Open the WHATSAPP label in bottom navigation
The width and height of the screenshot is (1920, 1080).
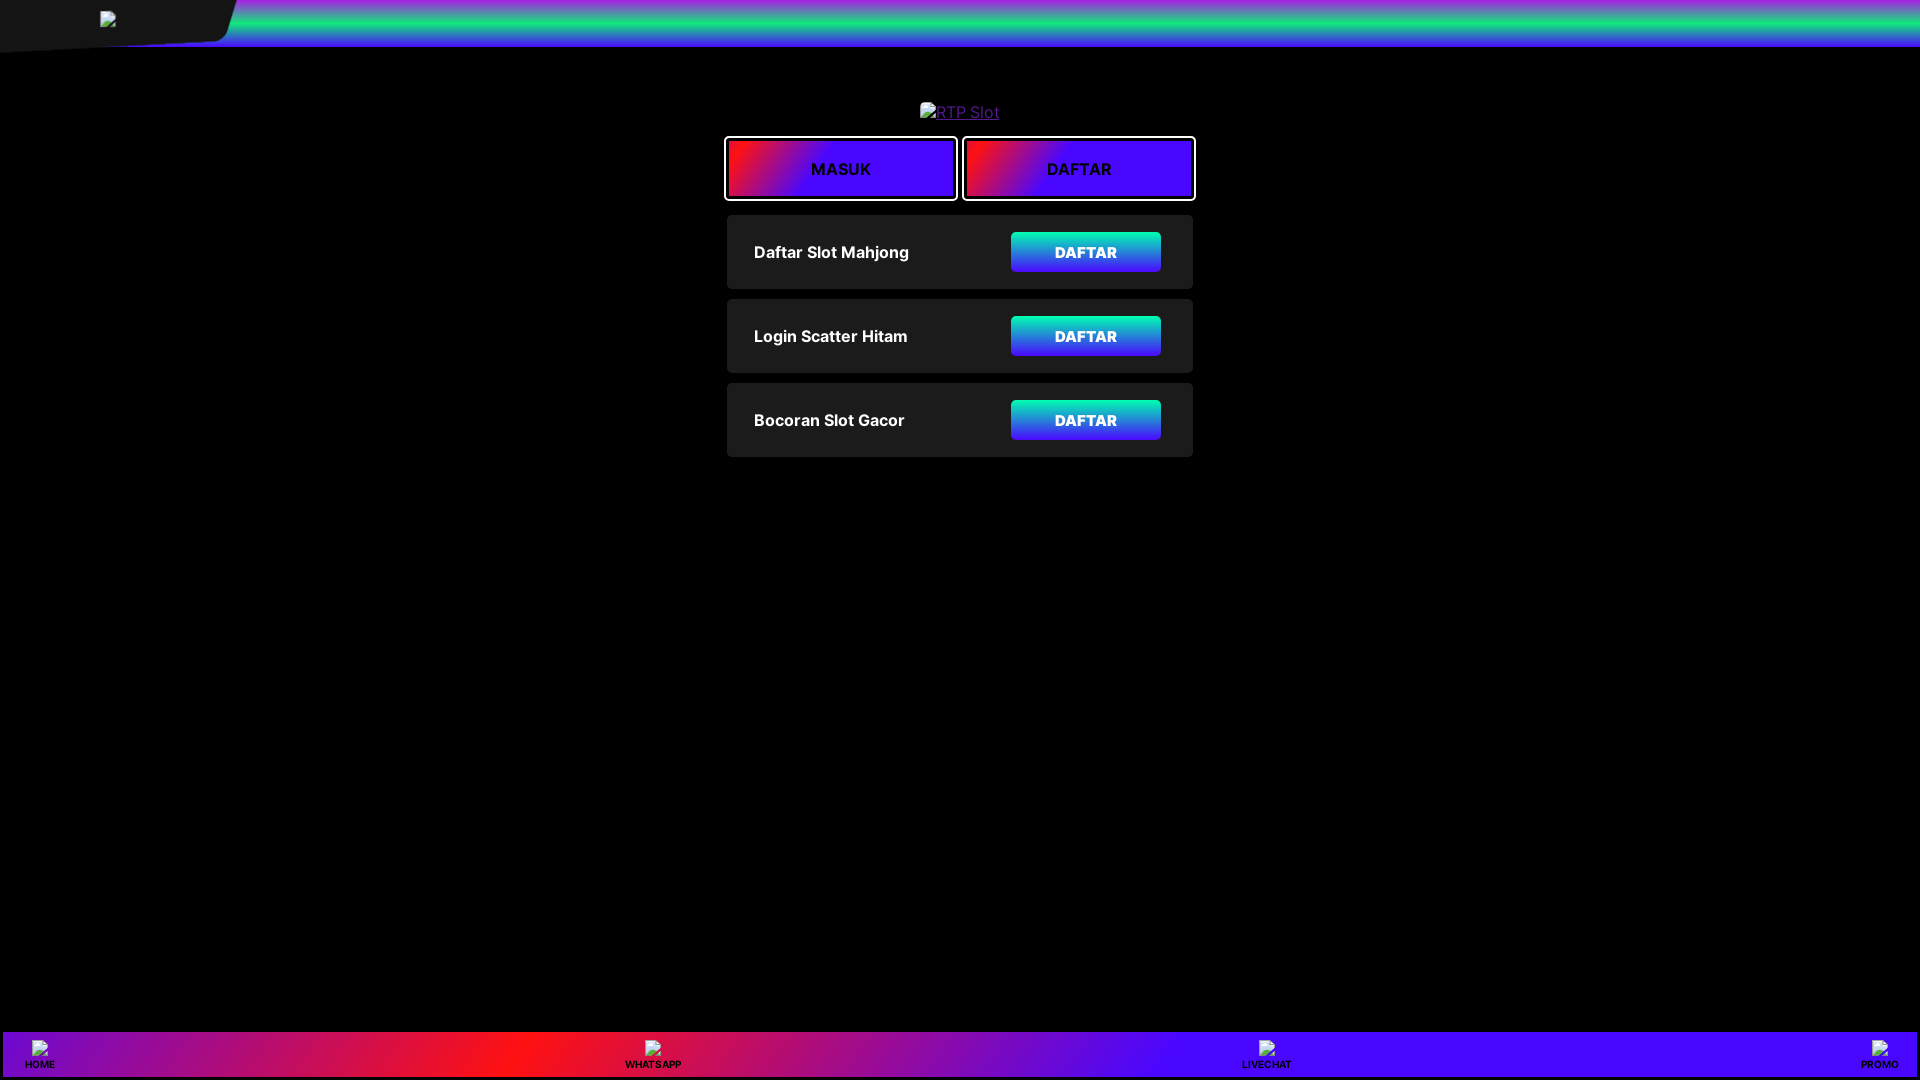(653, 1065)
